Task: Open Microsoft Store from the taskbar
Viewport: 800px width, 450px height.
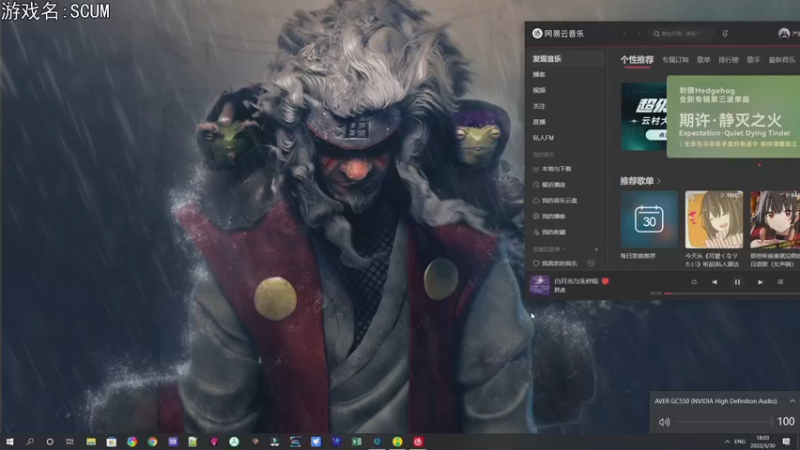Action: [x=111, y=442]
